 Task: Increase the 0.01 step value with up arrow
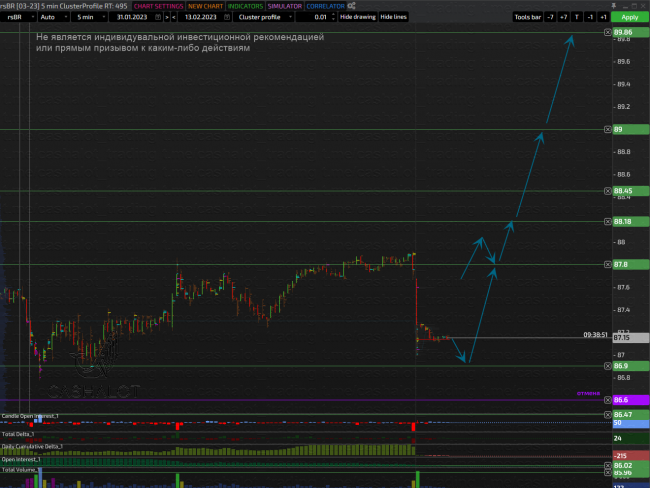[332, 14]
